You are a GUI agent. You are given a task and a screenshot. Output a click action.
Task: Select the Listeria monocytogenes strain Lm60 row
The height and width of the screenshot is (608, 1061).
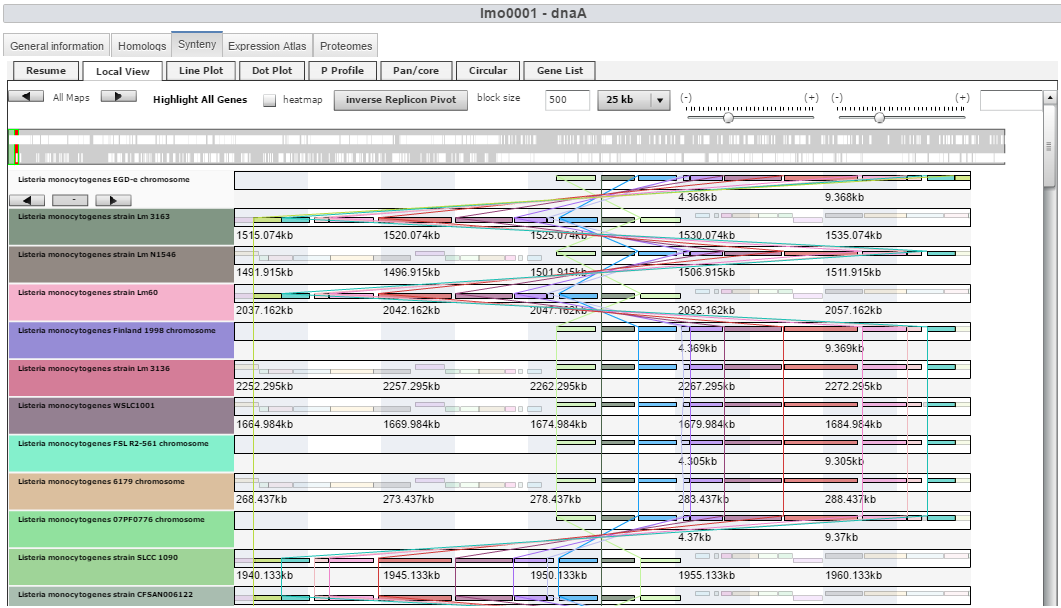point(121,302)
